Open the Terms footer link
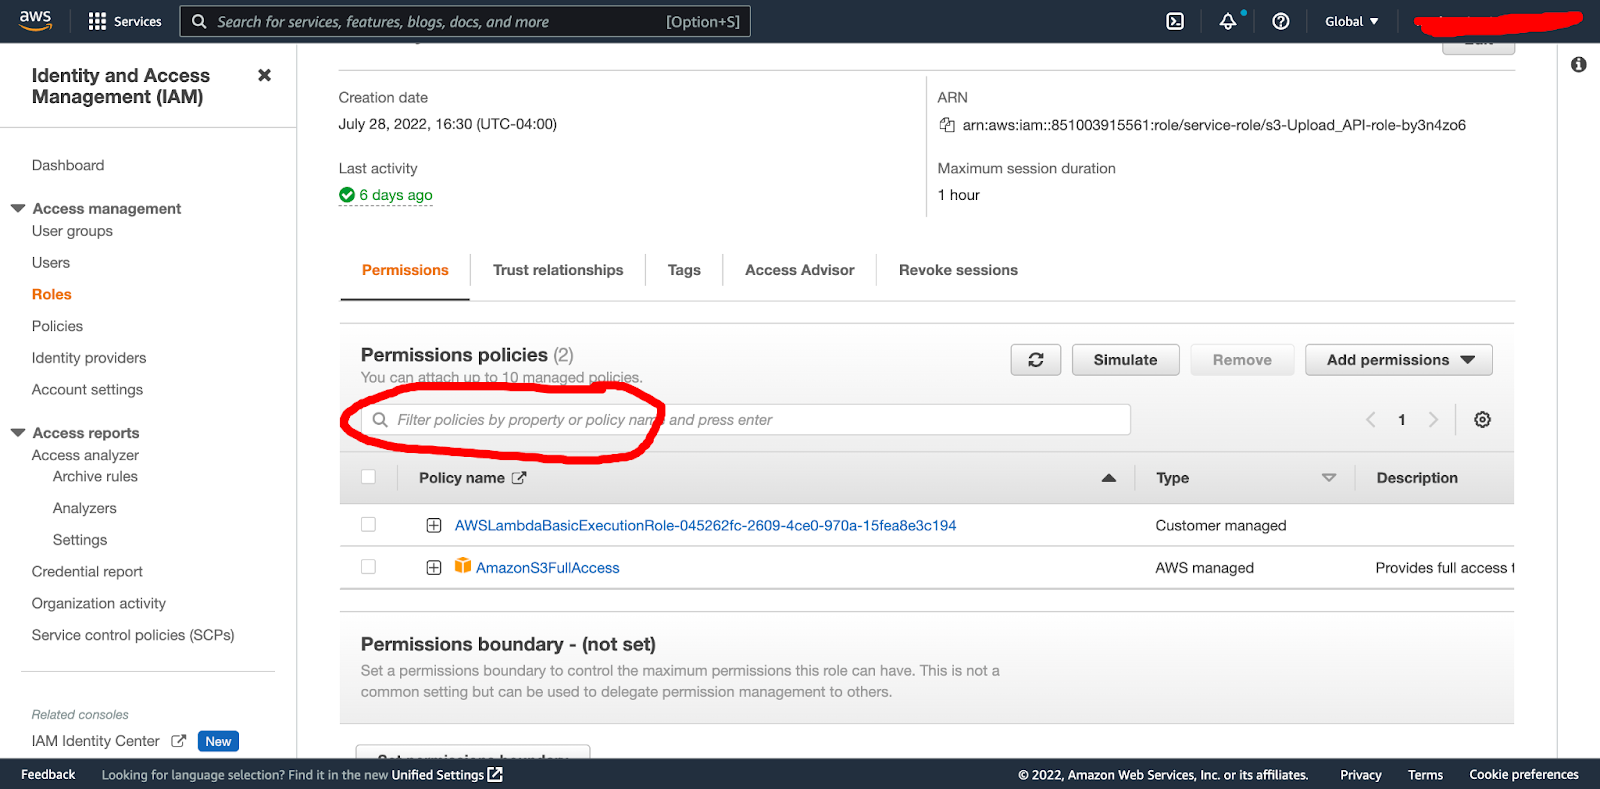Viewport: 1600px width, 789px height. point(1425,775)
